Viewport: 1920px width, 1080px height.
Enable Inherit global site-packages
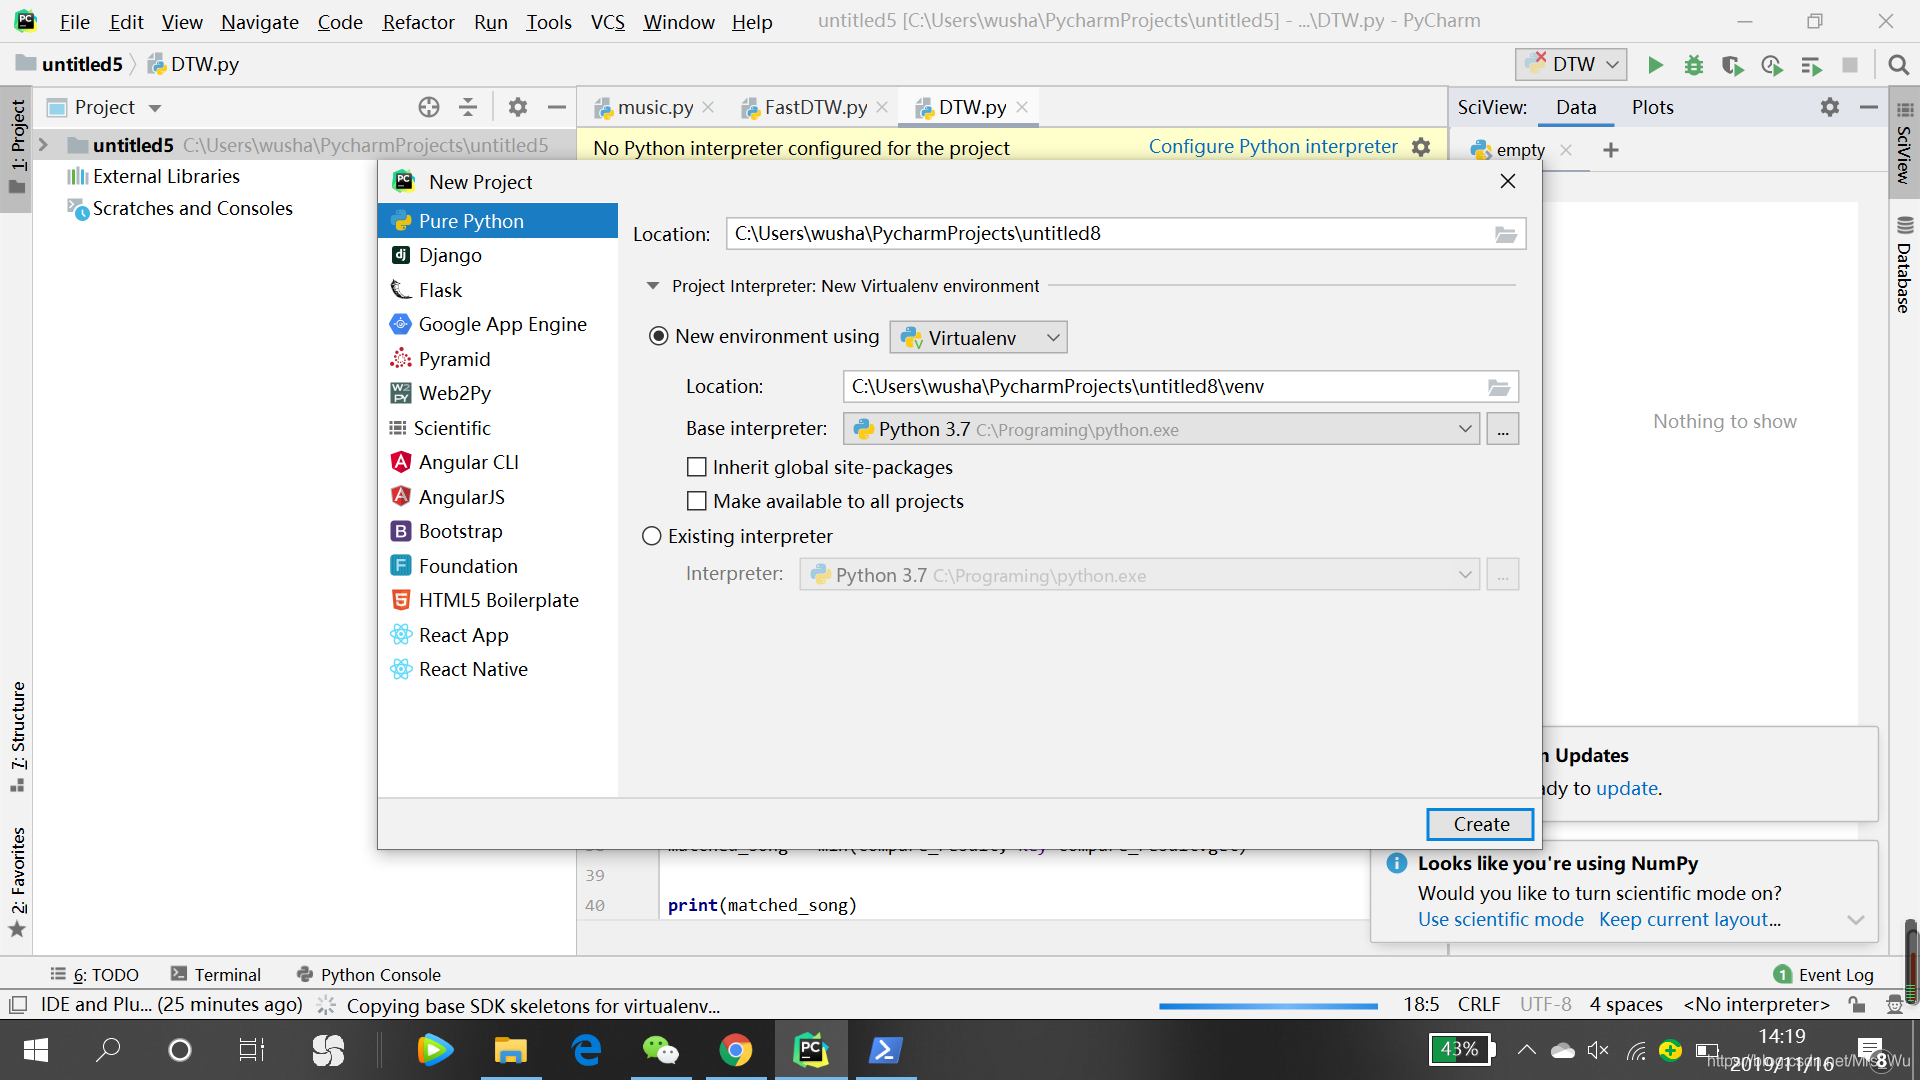click(x=697, y=467)
